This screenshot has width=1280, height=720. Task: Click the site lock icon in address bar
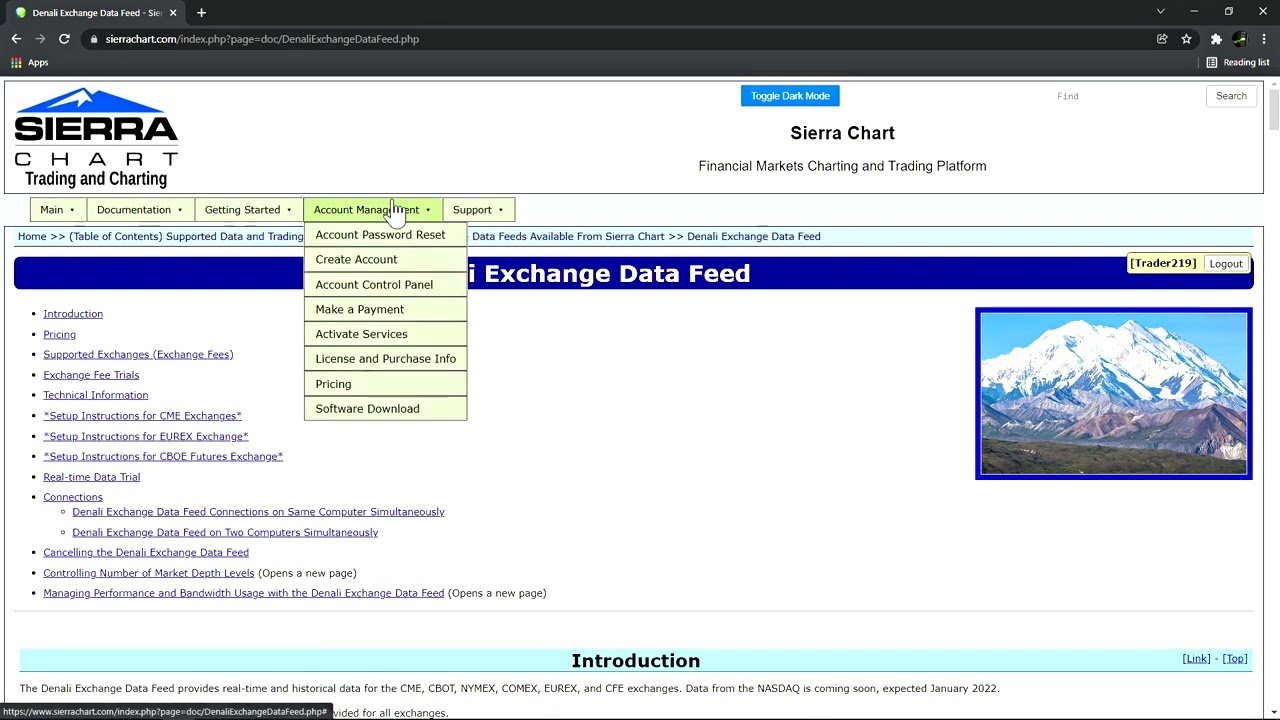[x=93, y=39]
